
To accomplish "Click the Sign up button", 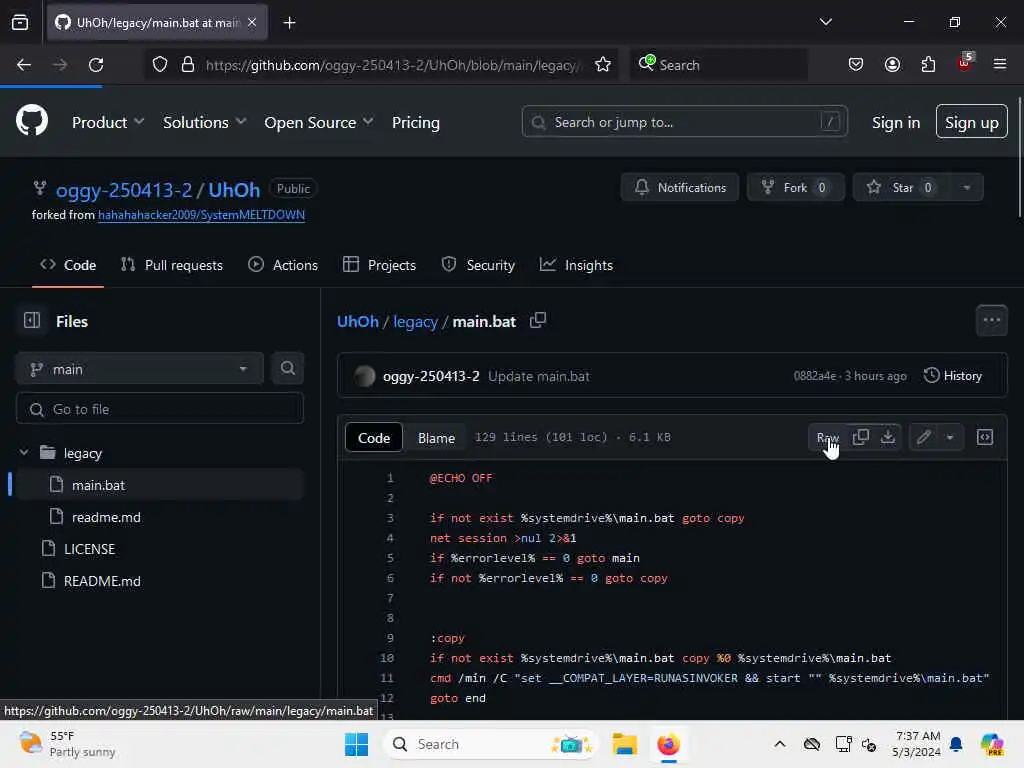I will pyautogui.click(x=971, y=121).
